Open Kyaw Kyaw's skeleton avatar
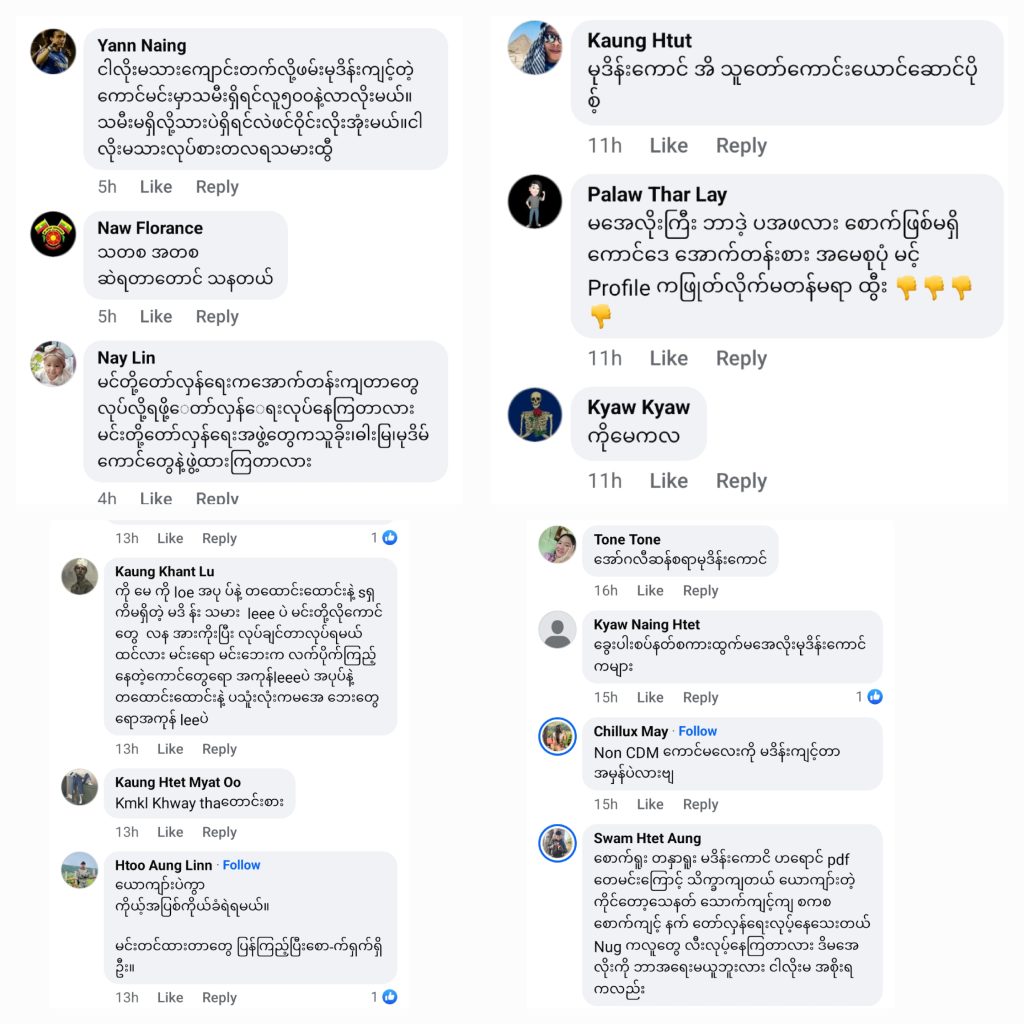The width and height of the screenshot is (1024, 1024). [x=534, y=414]
